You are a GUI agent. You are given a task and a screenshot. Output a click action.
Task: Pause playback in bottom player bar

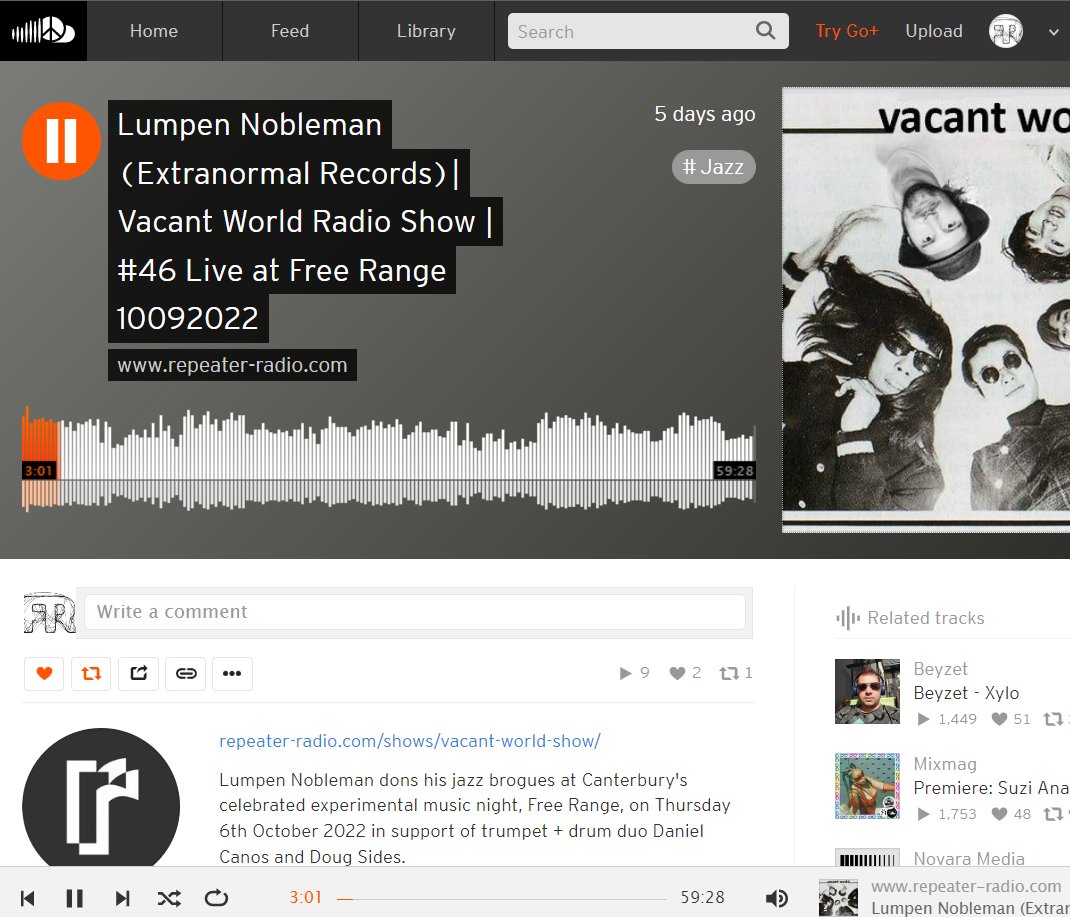pos(74,898)
